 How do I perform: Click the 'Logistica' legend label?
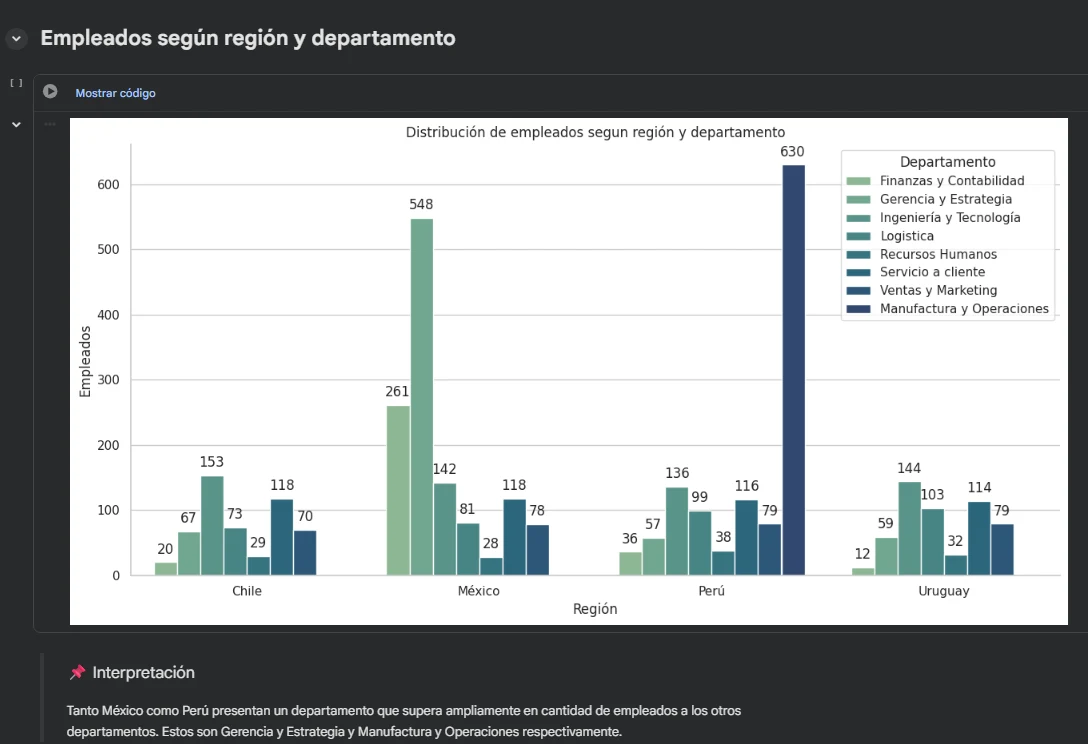click(x=907, y=236)
